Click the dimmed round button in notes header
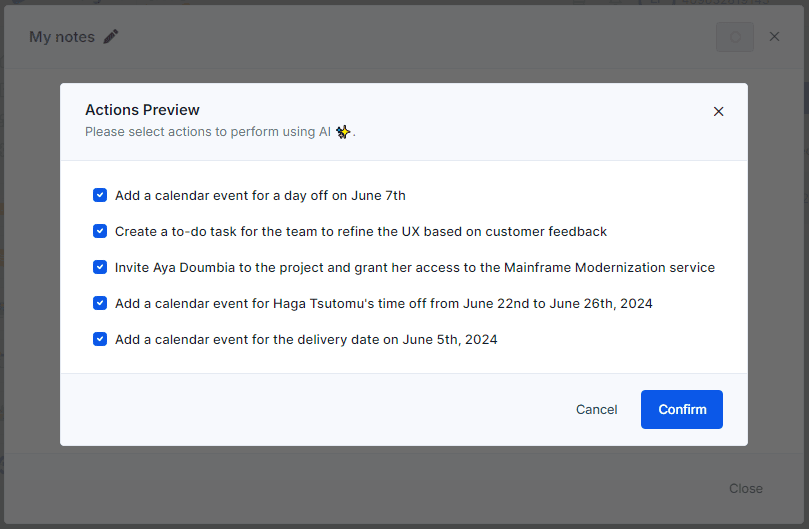 735,37
